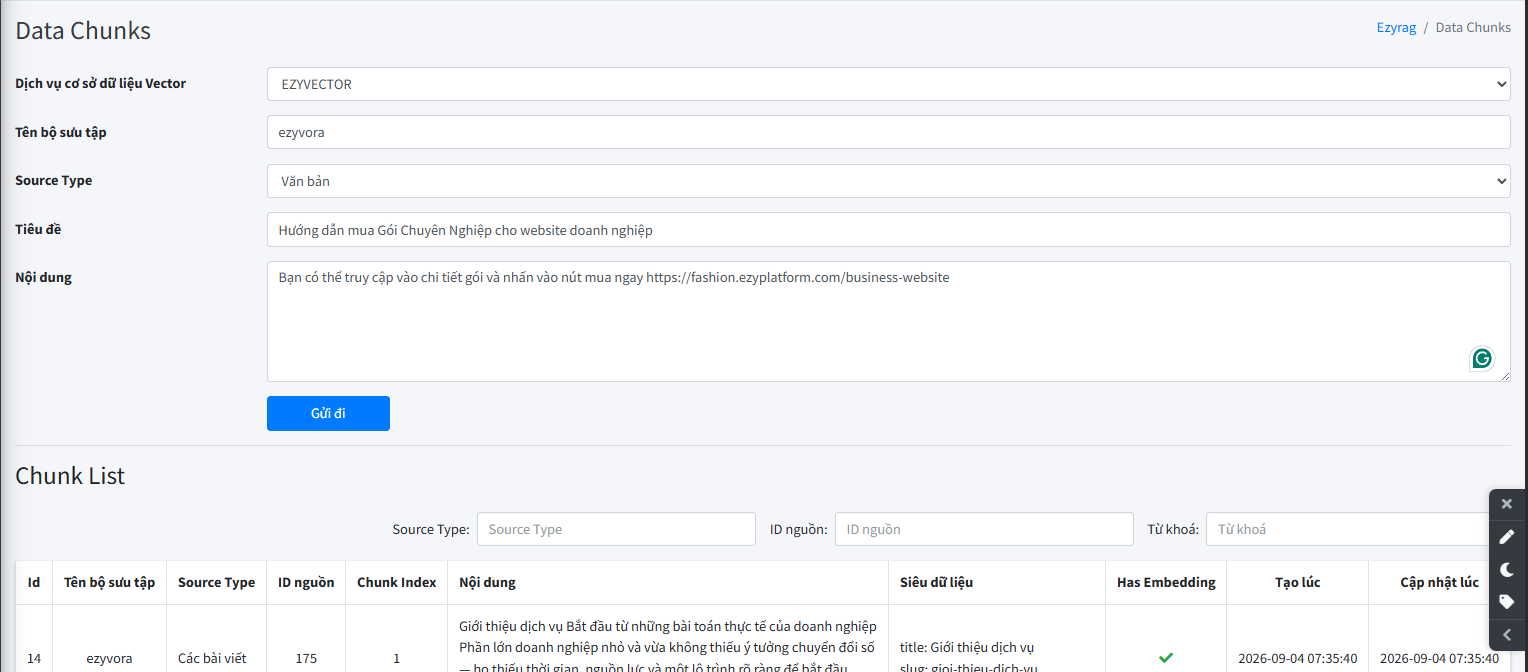
Task: Click the ID nguồn column header
Action: 306,582
